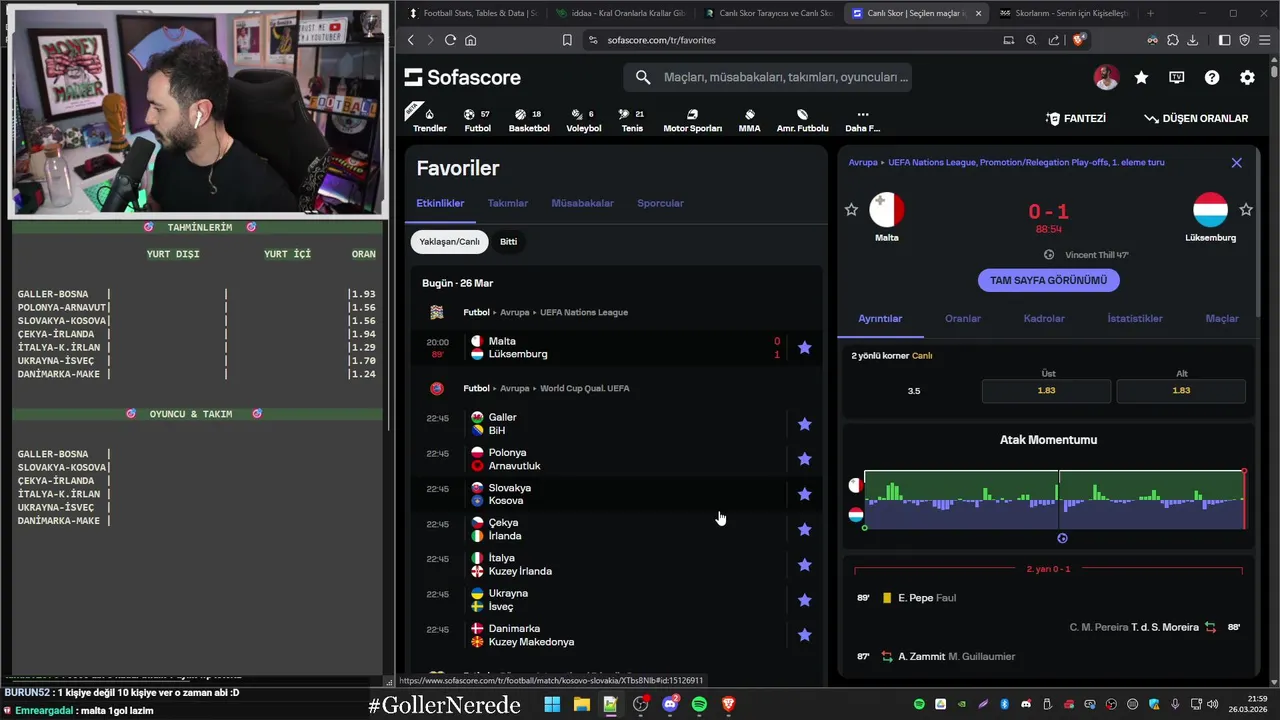Image resolution: width=1280 pixels, height=720 pixels.
Task: Open the user profile avatar
Action: [x=1106, y=77]
